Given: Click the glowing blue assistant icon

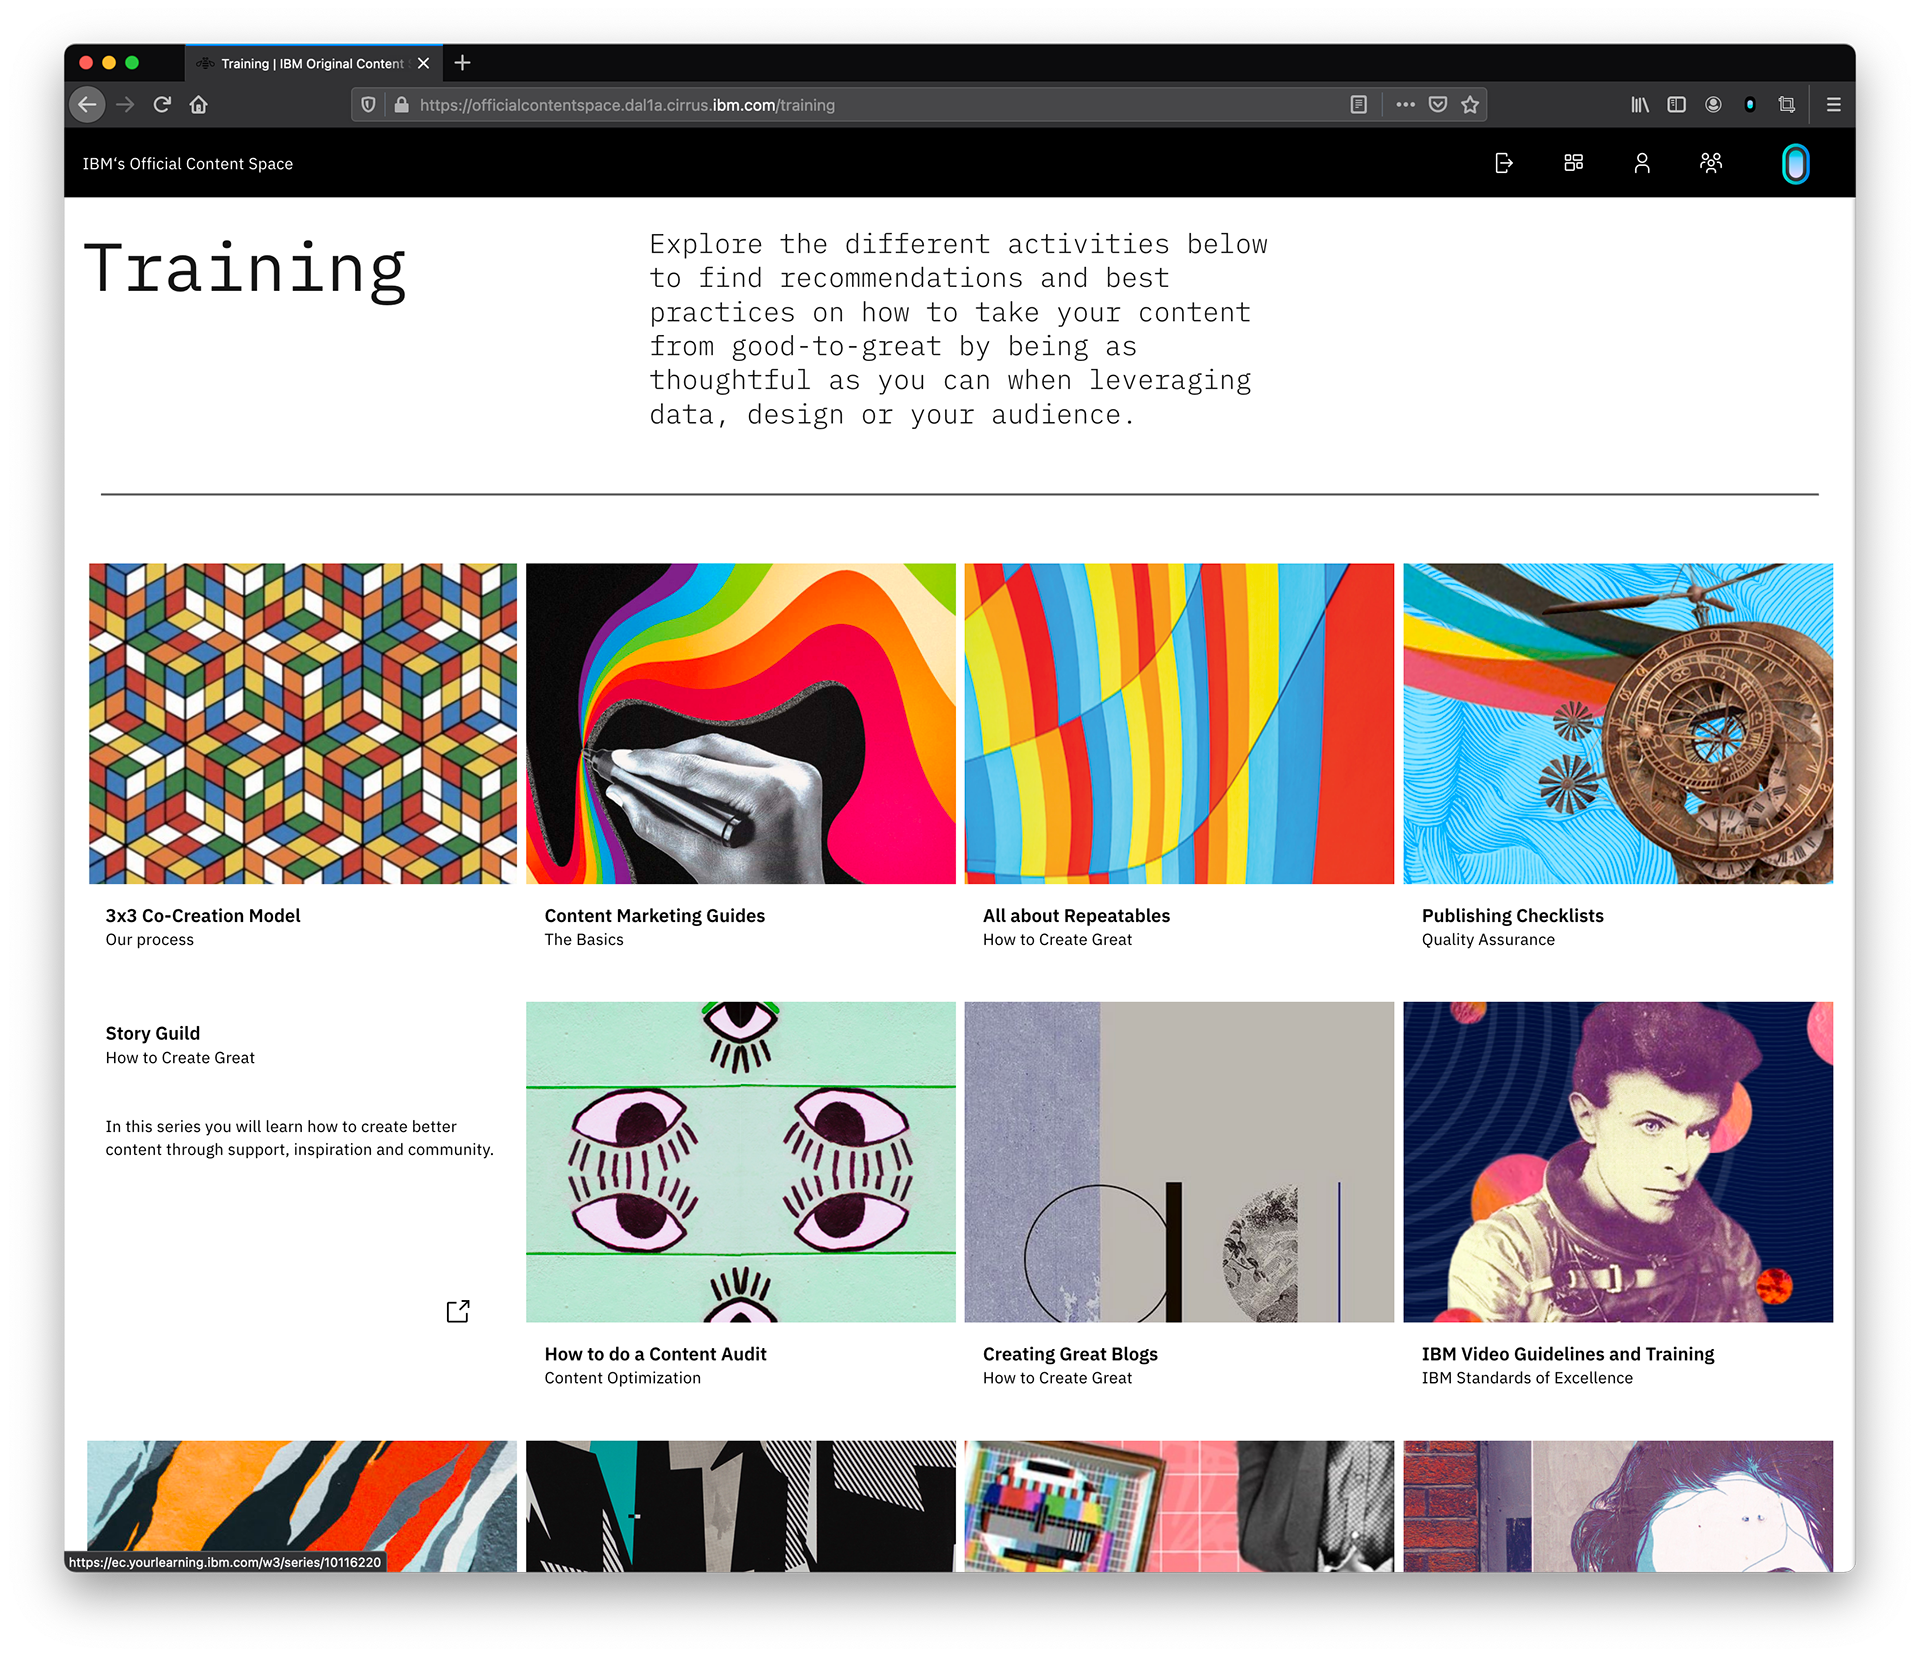Looking at the screenshot, I should click(1796, 164).
